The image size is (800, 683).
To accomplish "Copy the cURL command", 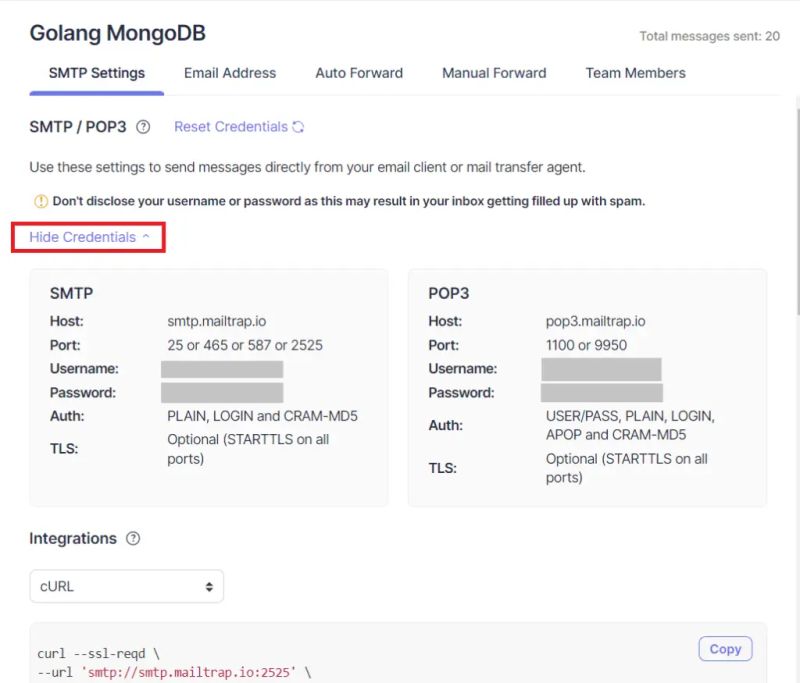I will (725, 649).
